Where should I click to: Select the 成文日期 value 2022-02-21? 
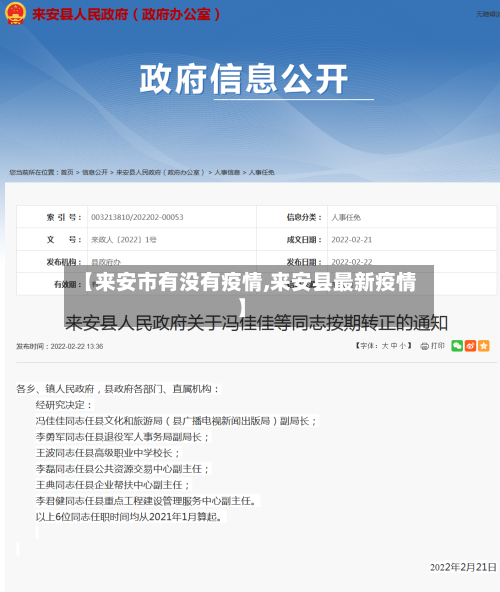pyautogui.click(x=352, y=239)
